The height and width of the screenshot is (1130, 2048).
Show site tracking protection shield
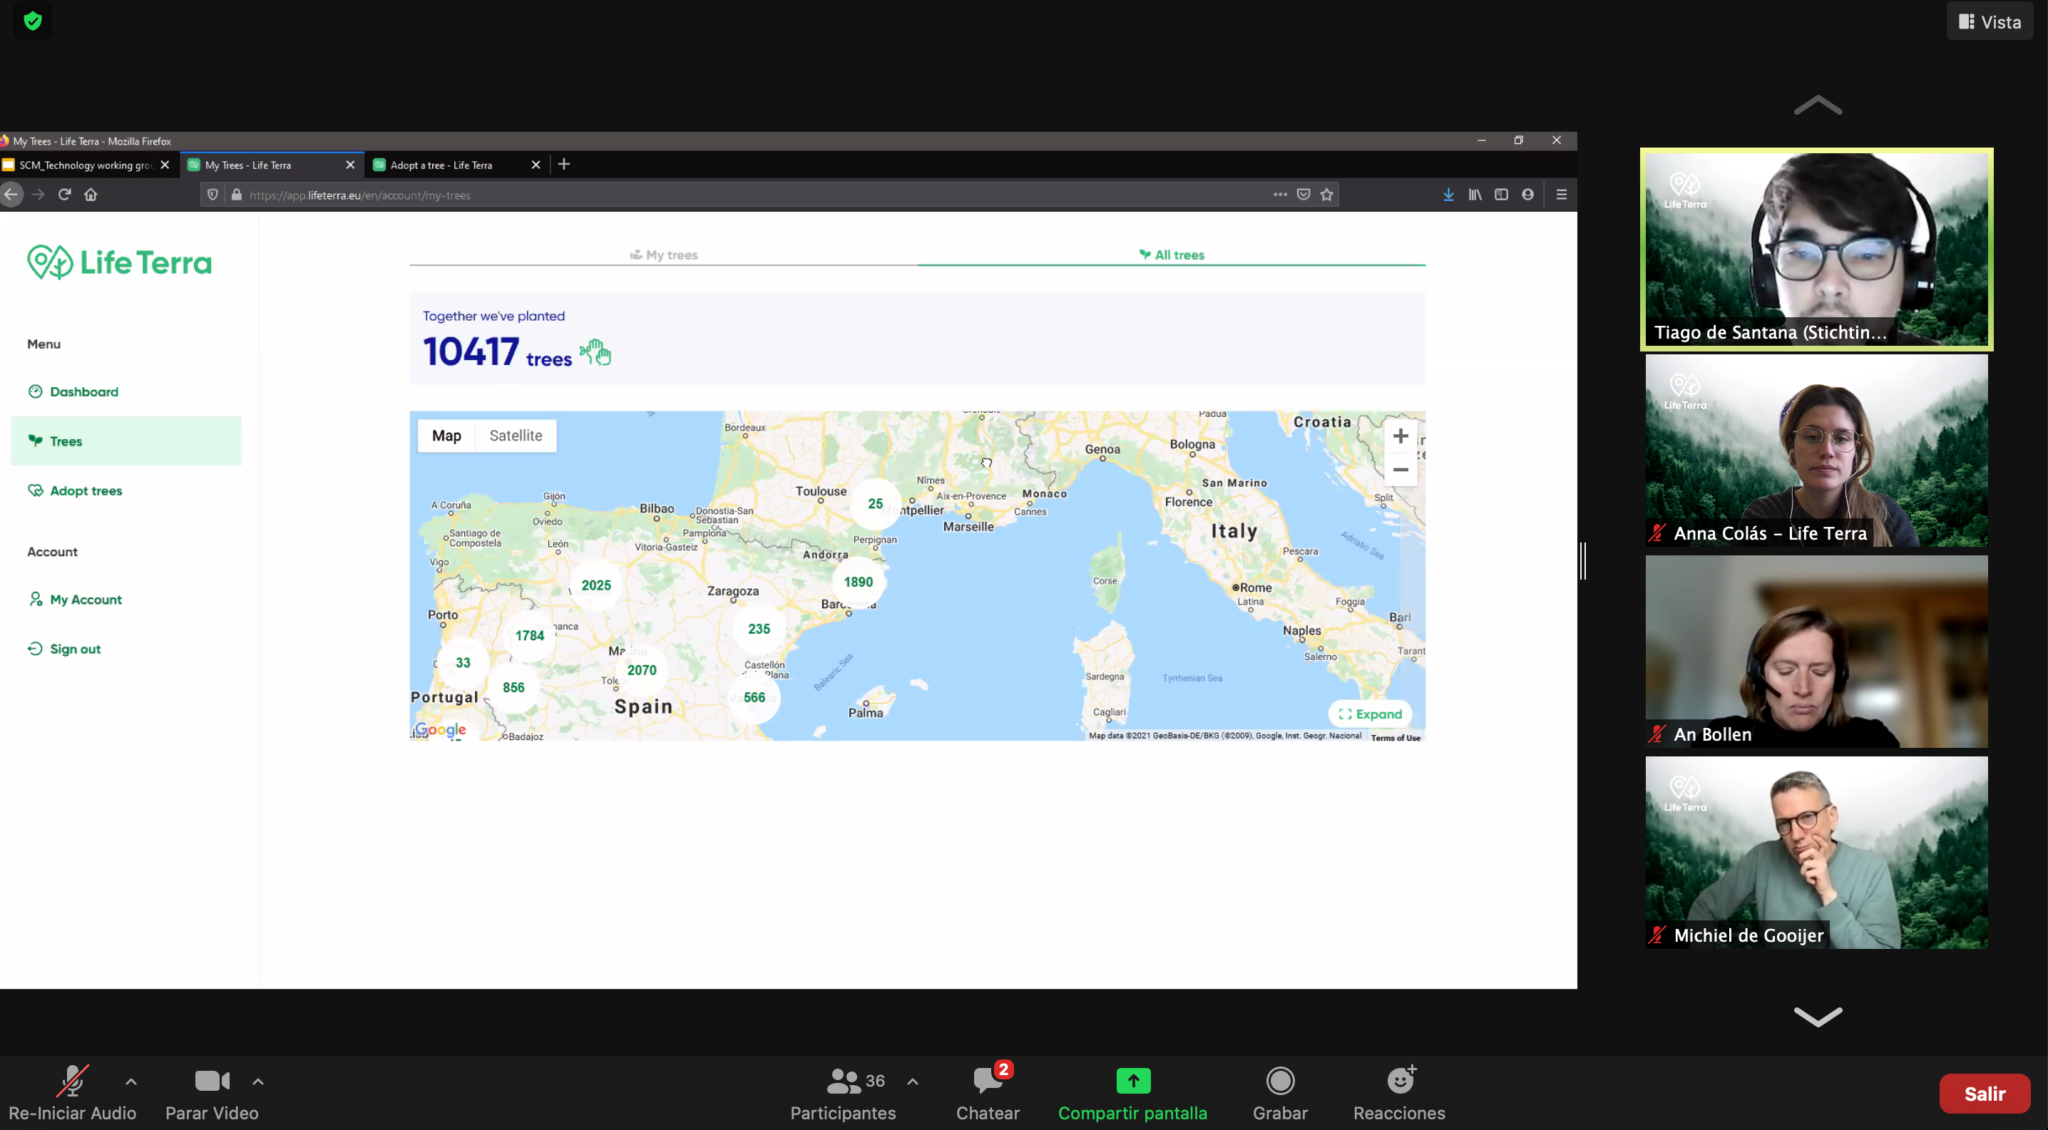[212, 195]
